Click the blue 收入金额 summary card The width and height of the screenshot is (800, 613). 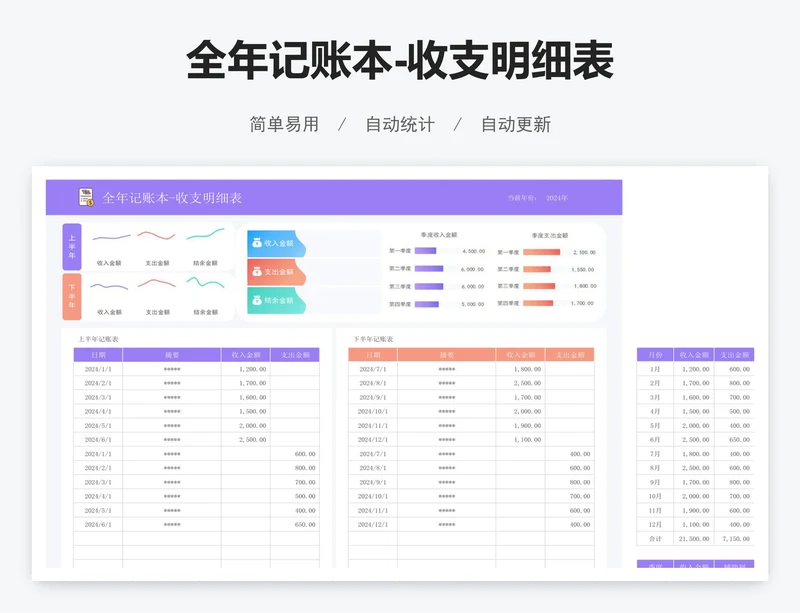tap(277, 243)
